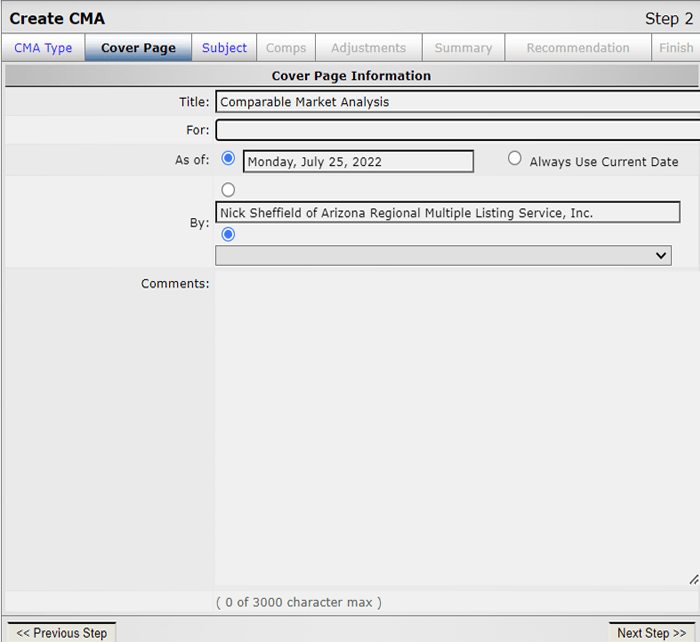Click the 'Step 2' indicator text

pos(669,19)
